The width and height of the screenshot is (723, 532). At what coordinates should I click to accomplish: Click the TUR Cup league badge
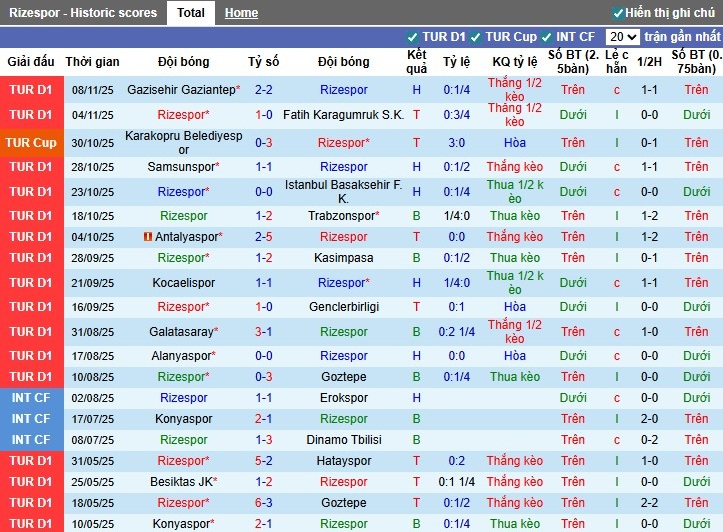pyautogui.click(x=31, y=143)
